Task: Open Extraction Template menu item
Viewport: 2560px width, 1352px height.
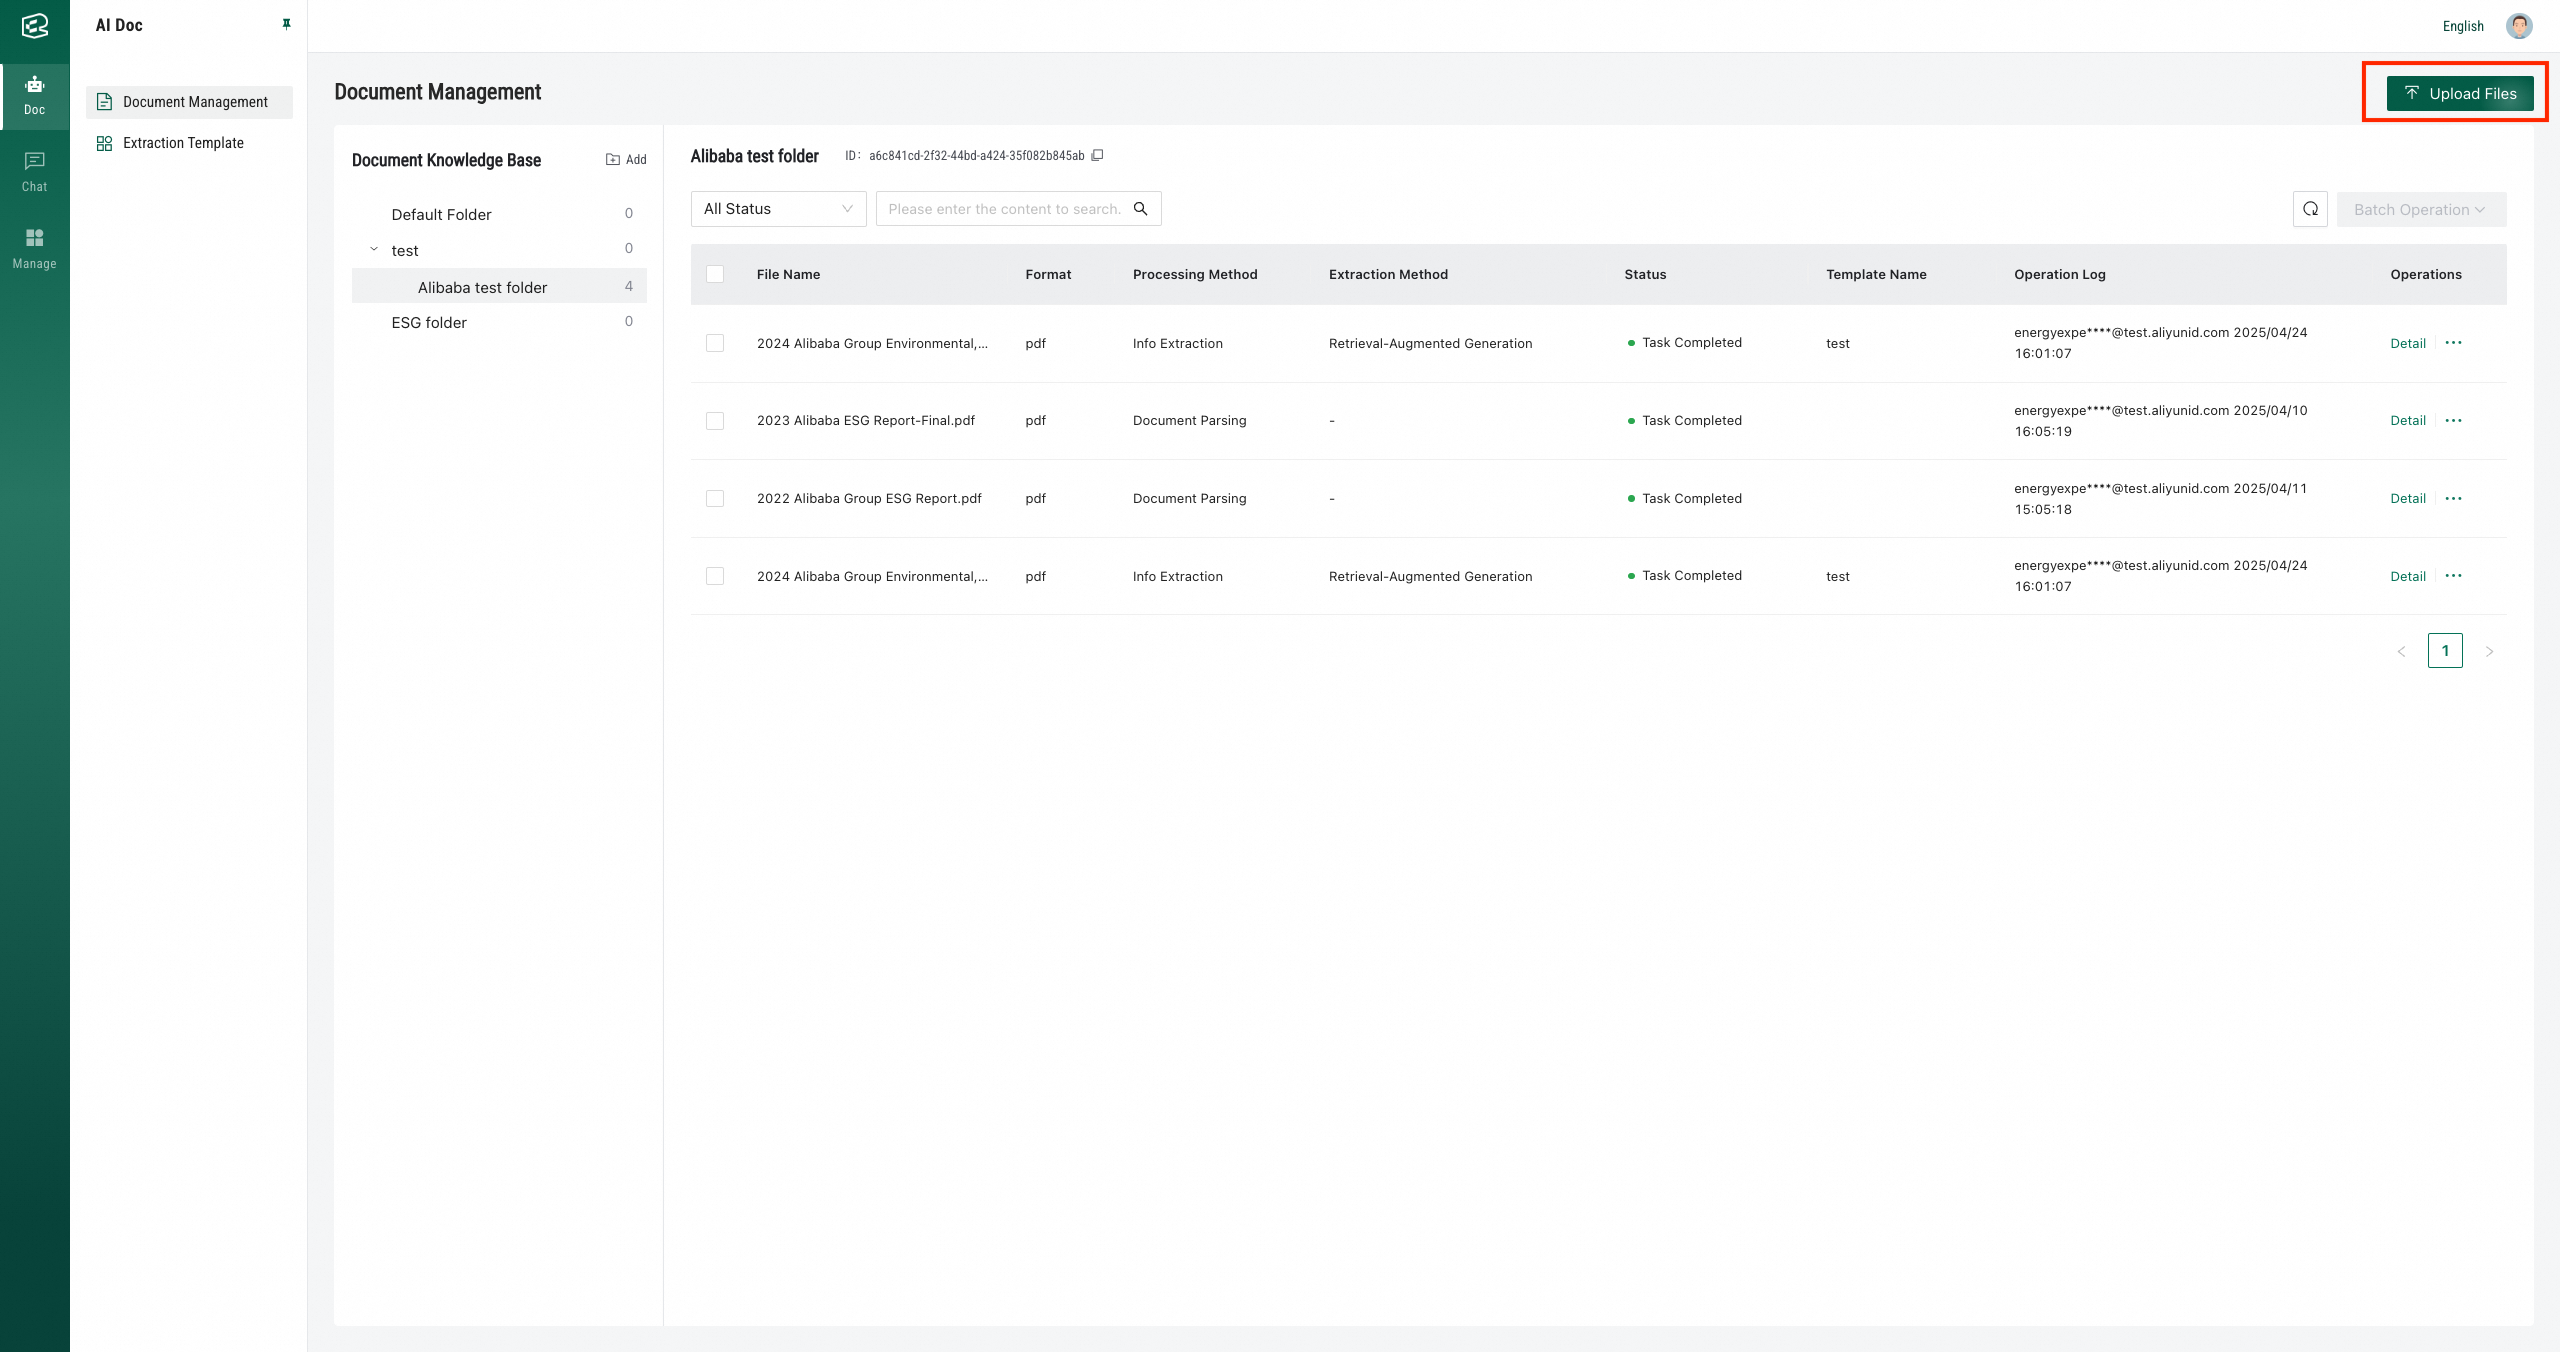Action: click(x=183, y=143)
